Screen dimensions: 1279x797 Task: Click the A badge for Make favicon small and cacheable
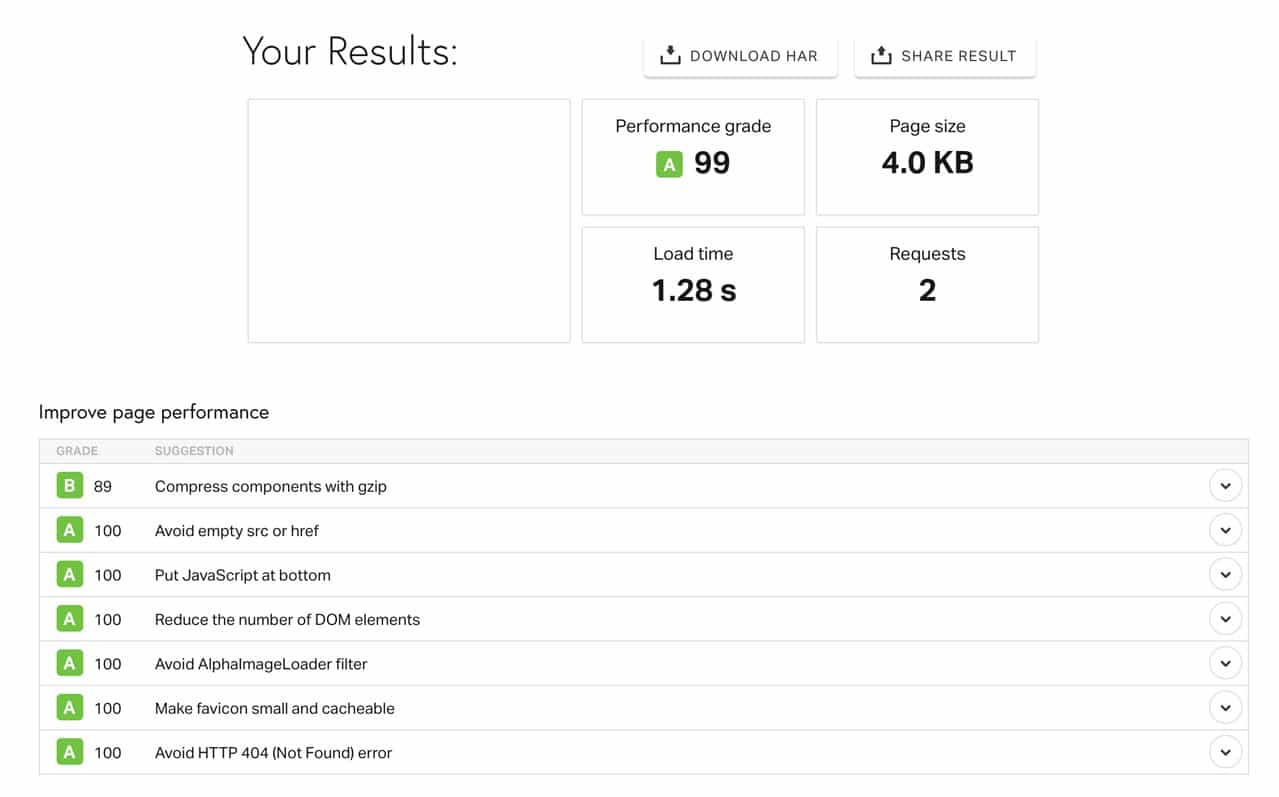click(x=69, y=707)
